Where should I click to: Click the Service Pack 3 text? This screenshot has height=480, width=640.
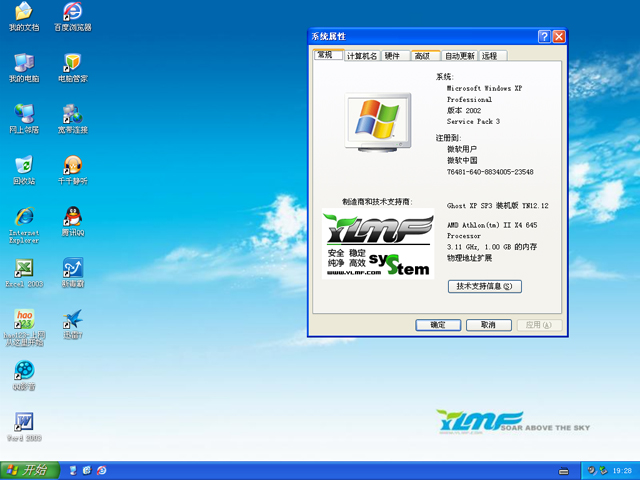point(473,121)
